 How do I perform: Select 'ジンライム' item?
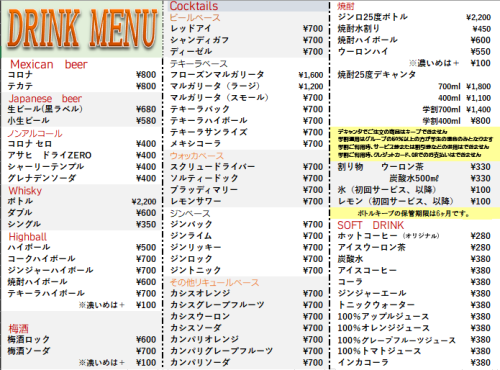[191, 236]
